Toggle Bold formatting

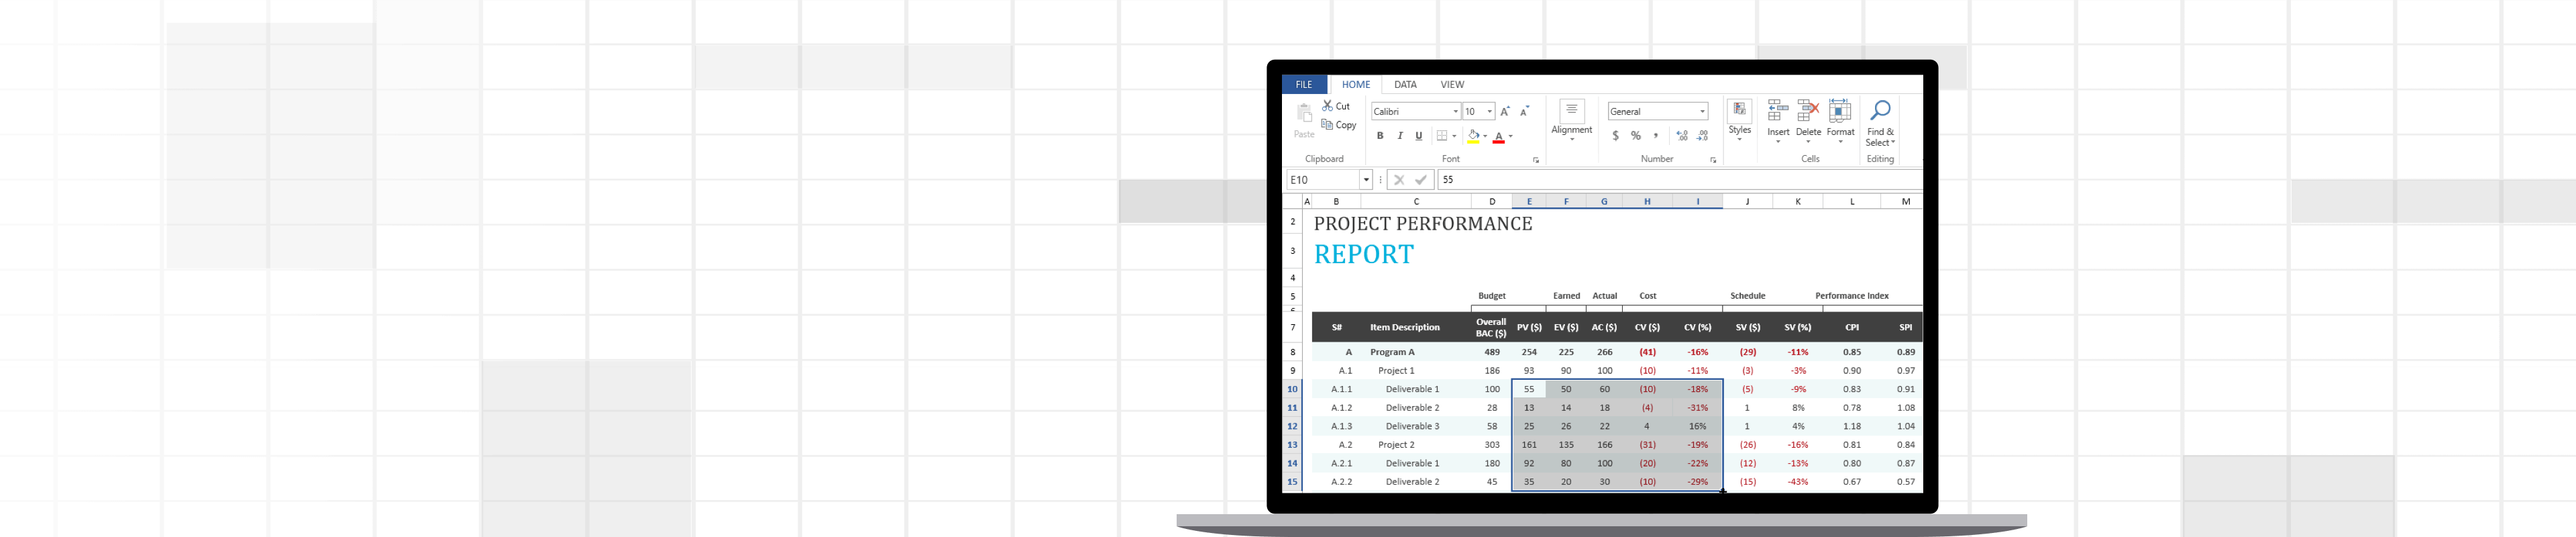click(1380, 136)
